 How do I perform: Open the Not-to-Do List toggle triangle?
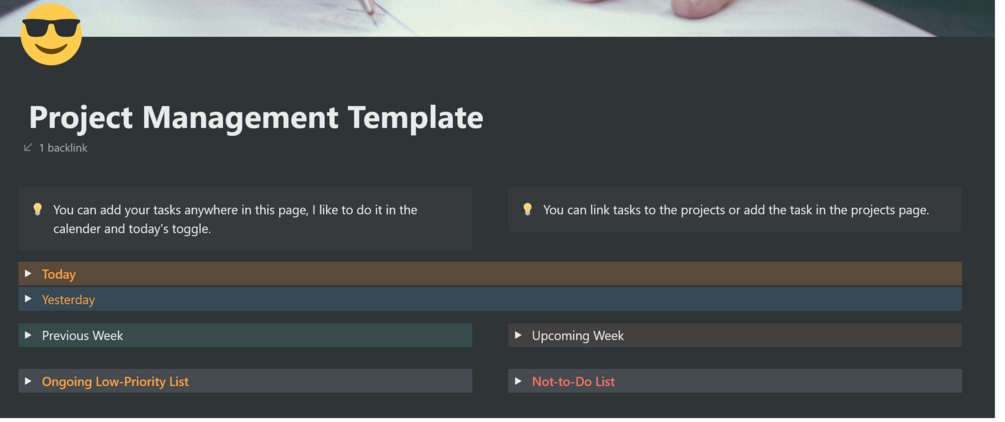(518, 382)
